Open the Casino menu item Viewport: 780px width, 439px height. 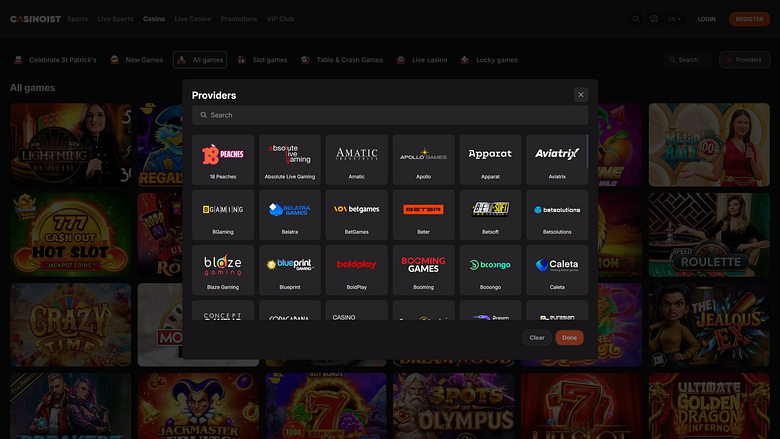click(154, 19)
